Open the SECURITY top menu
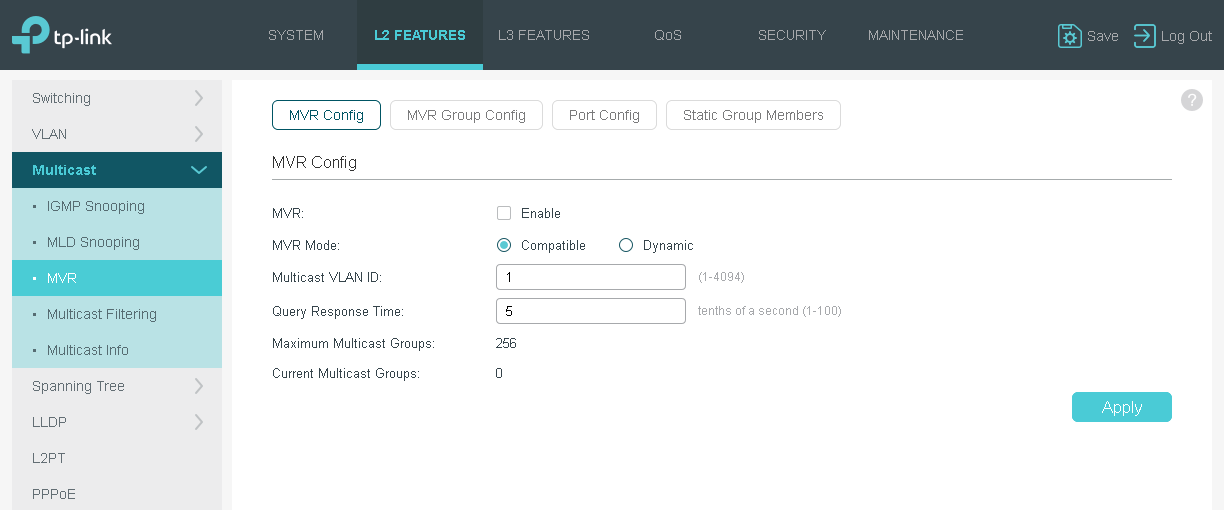 (792, 35)
